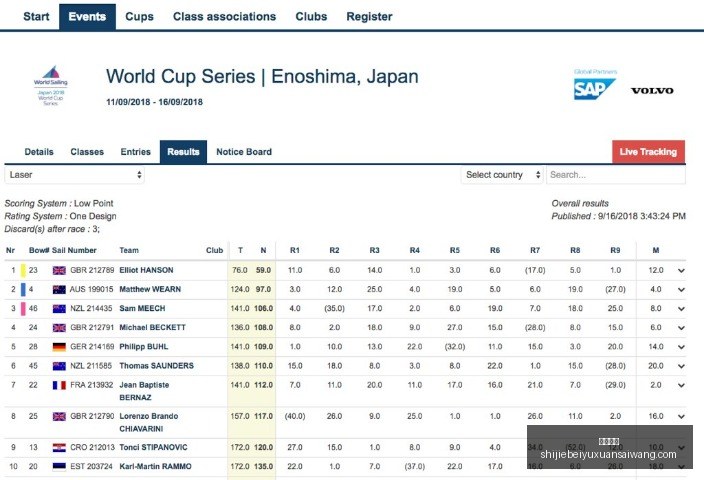Viewport: 704px width, 480px height.
Task: Click the British flag next to Elliot HANSON
Action: point(59,270)
